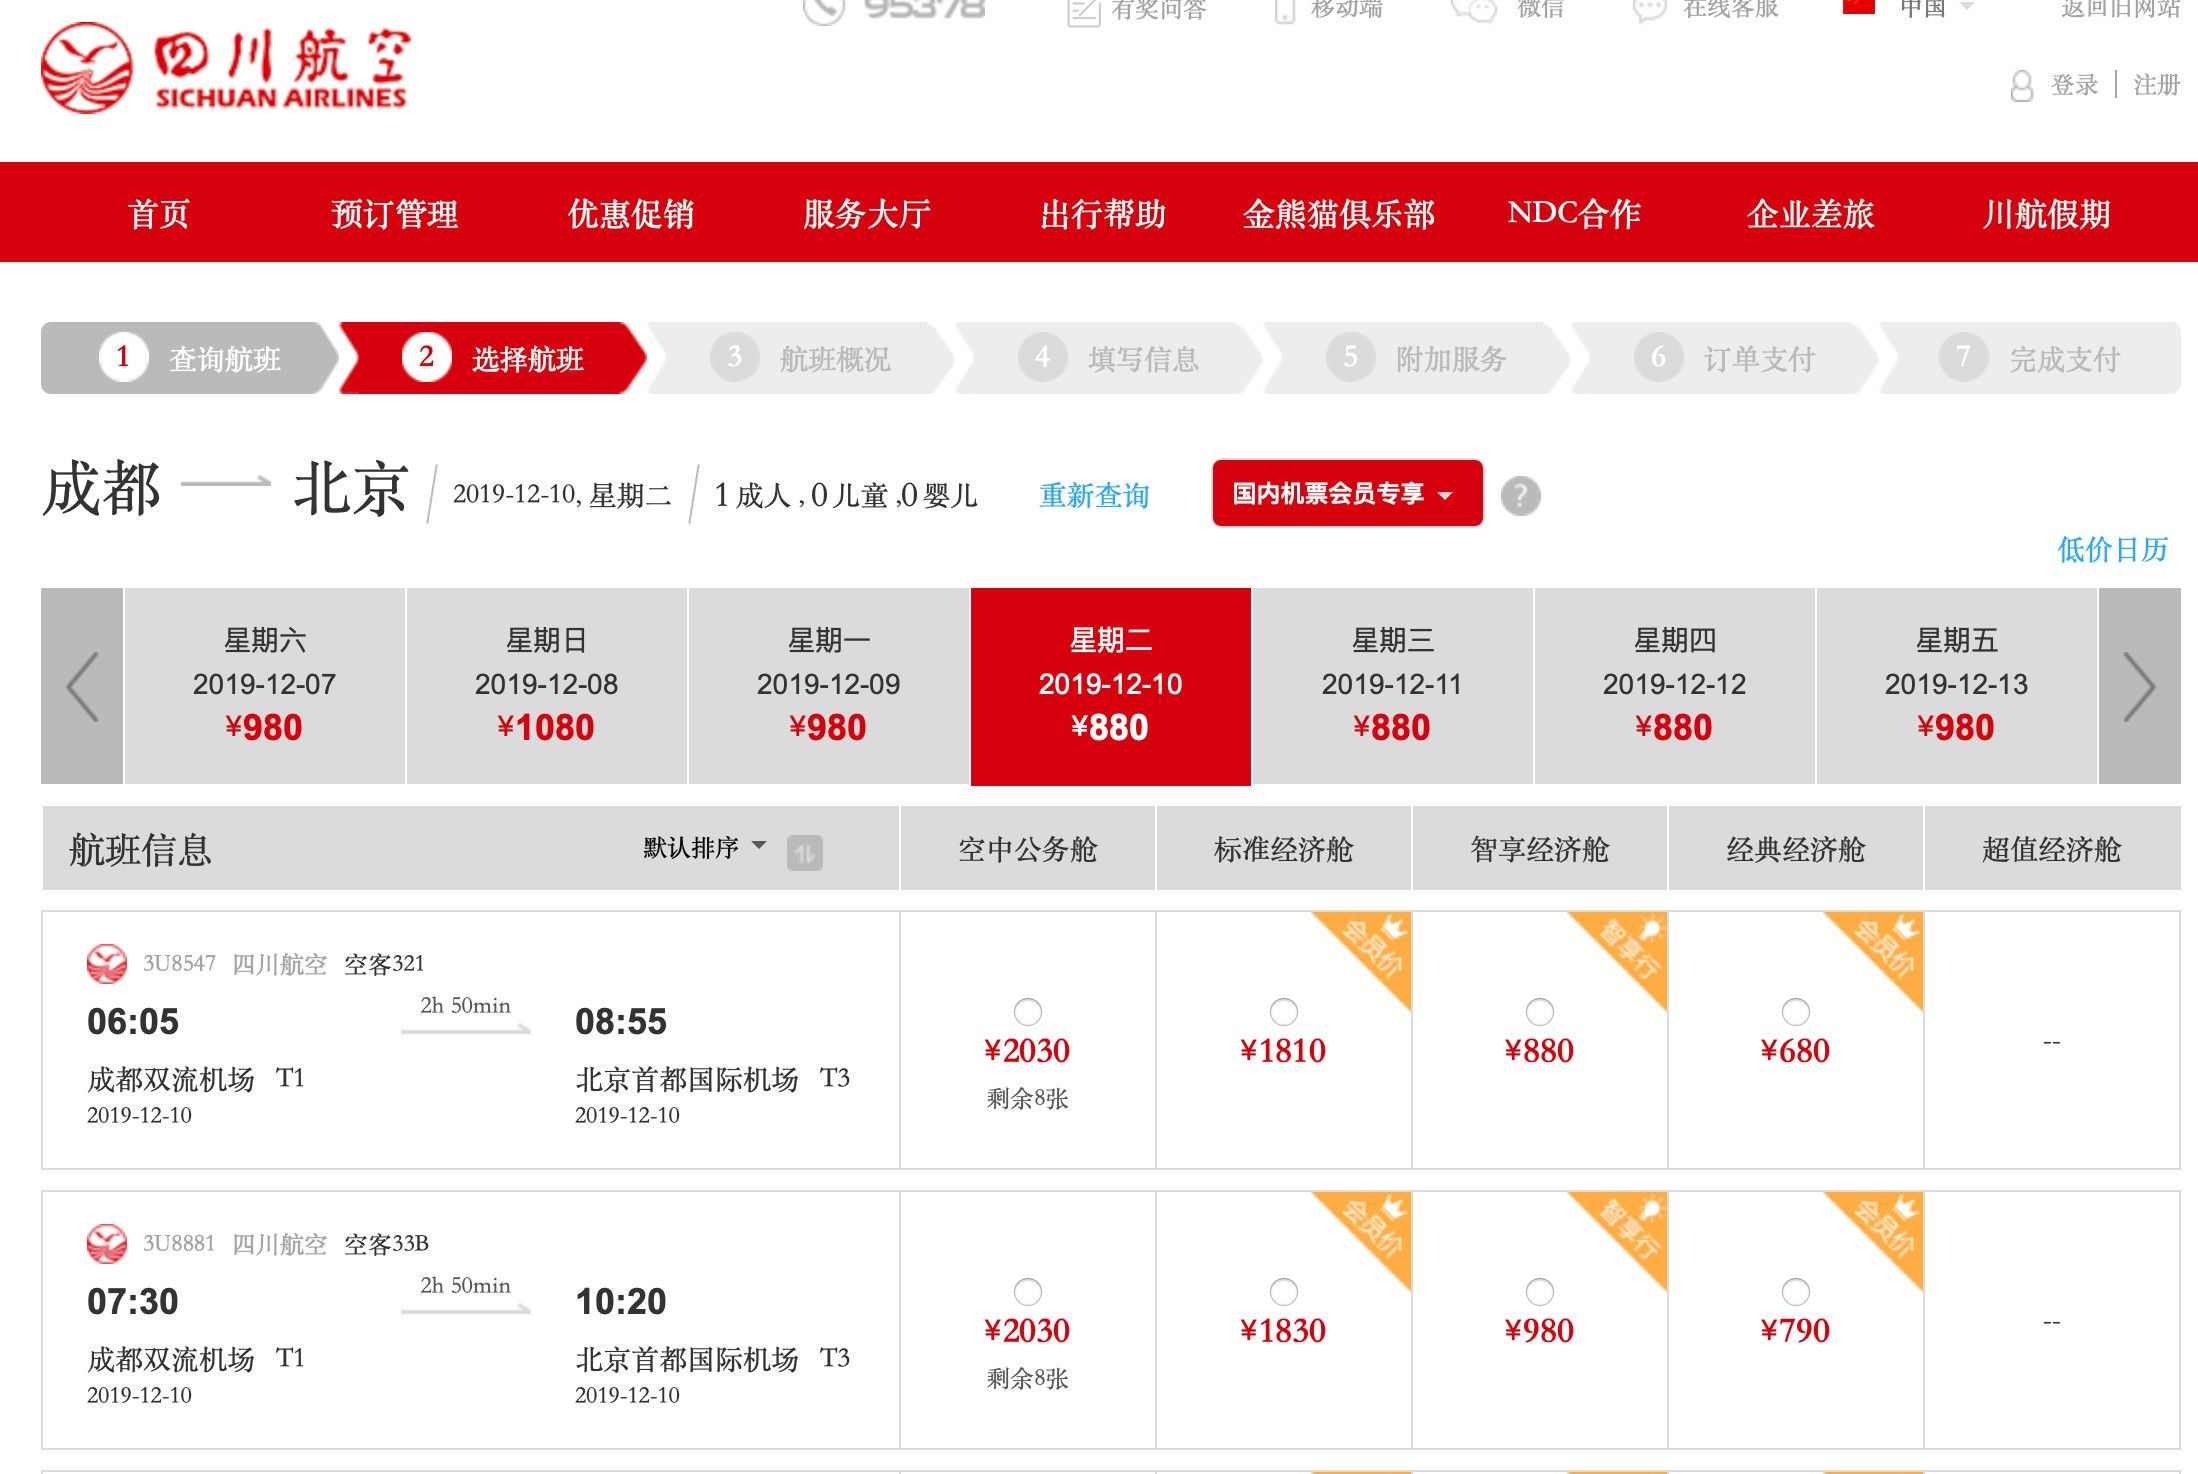The image size is (2198, 1474).
Task: Click the China flag icon
Action: coord(1858,8)
